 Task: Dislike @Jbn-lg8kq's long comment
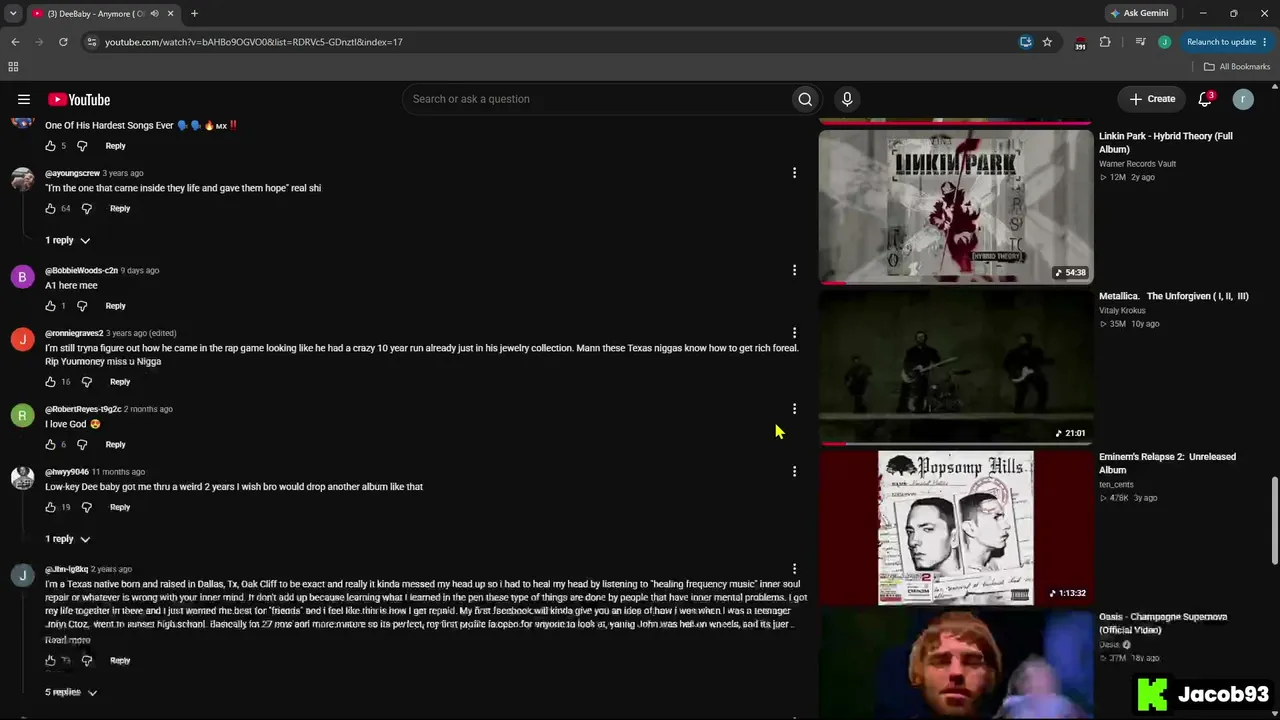point(86,661)
